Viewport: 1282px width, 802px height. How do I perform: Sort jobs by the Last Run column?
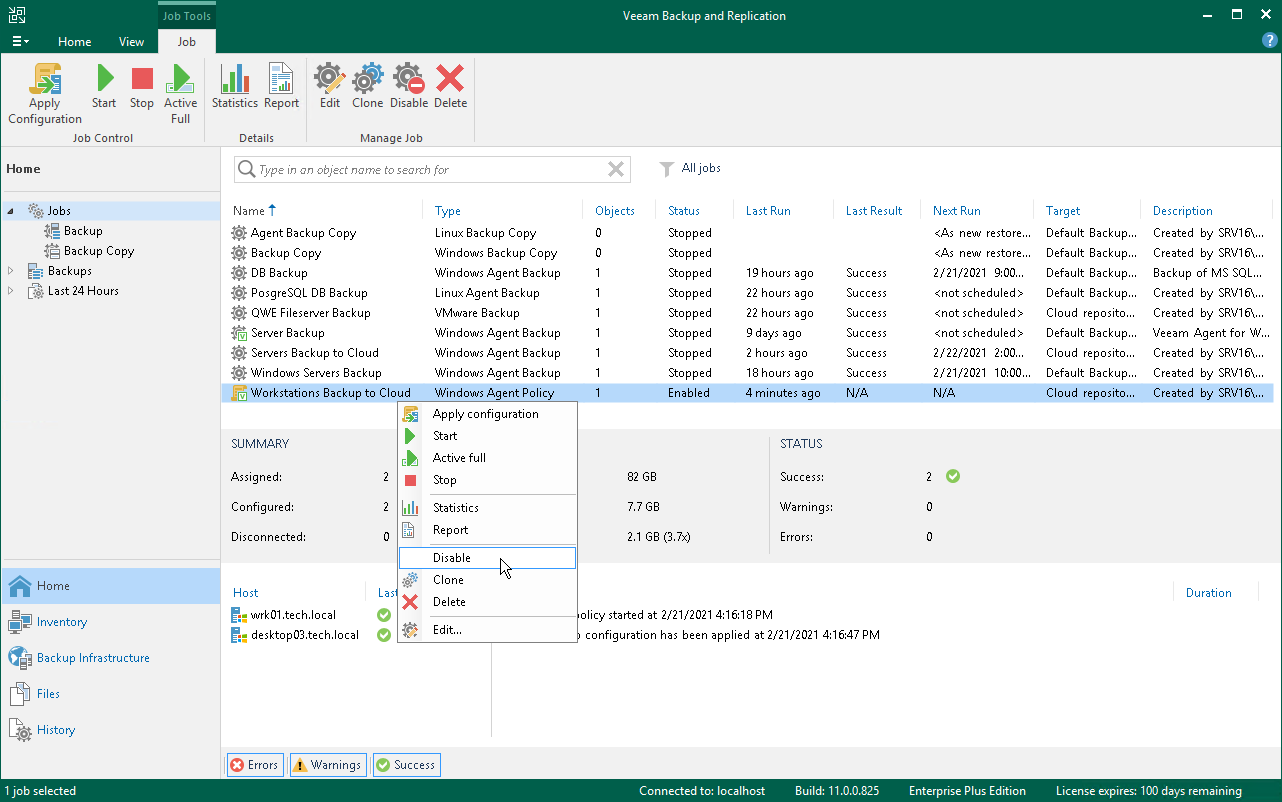pos(768,211)
